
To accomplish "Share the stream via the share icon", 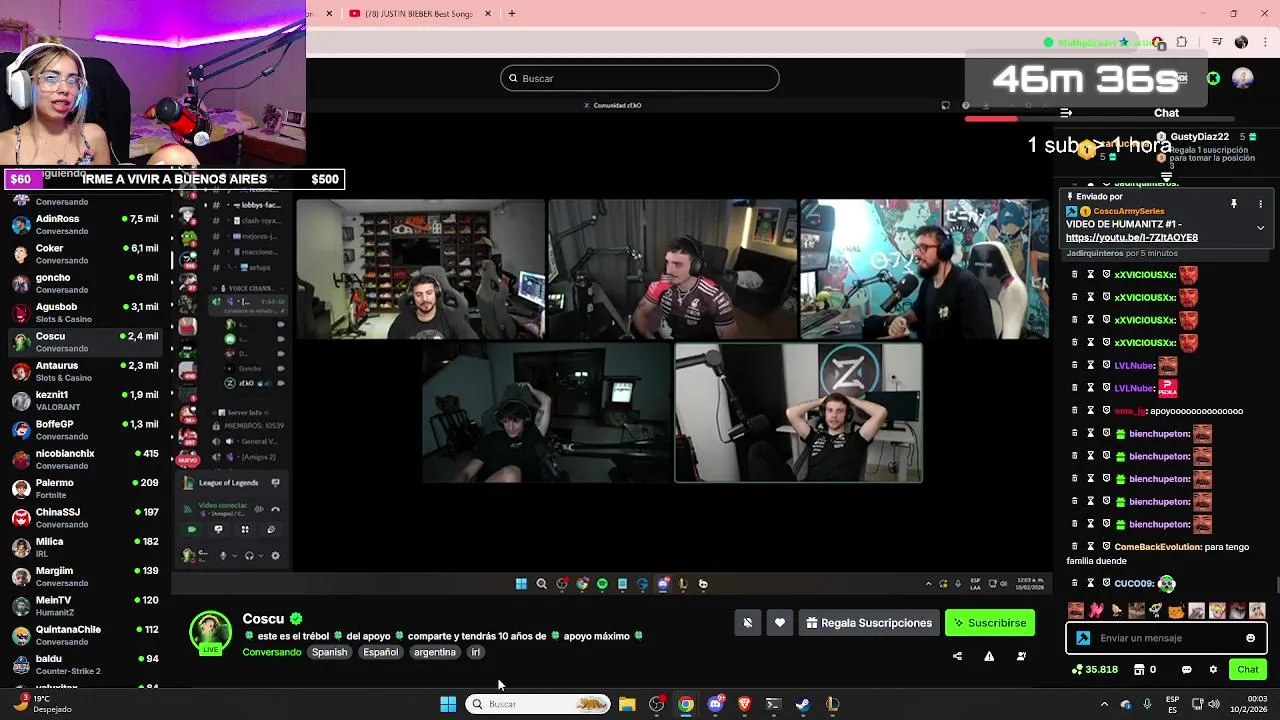I will [957, 656].
